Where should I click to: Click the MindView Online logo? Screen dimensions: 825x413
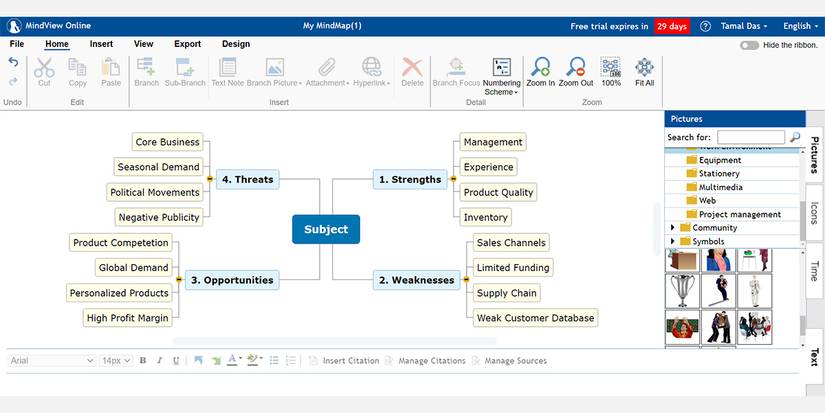click(14, 26)
